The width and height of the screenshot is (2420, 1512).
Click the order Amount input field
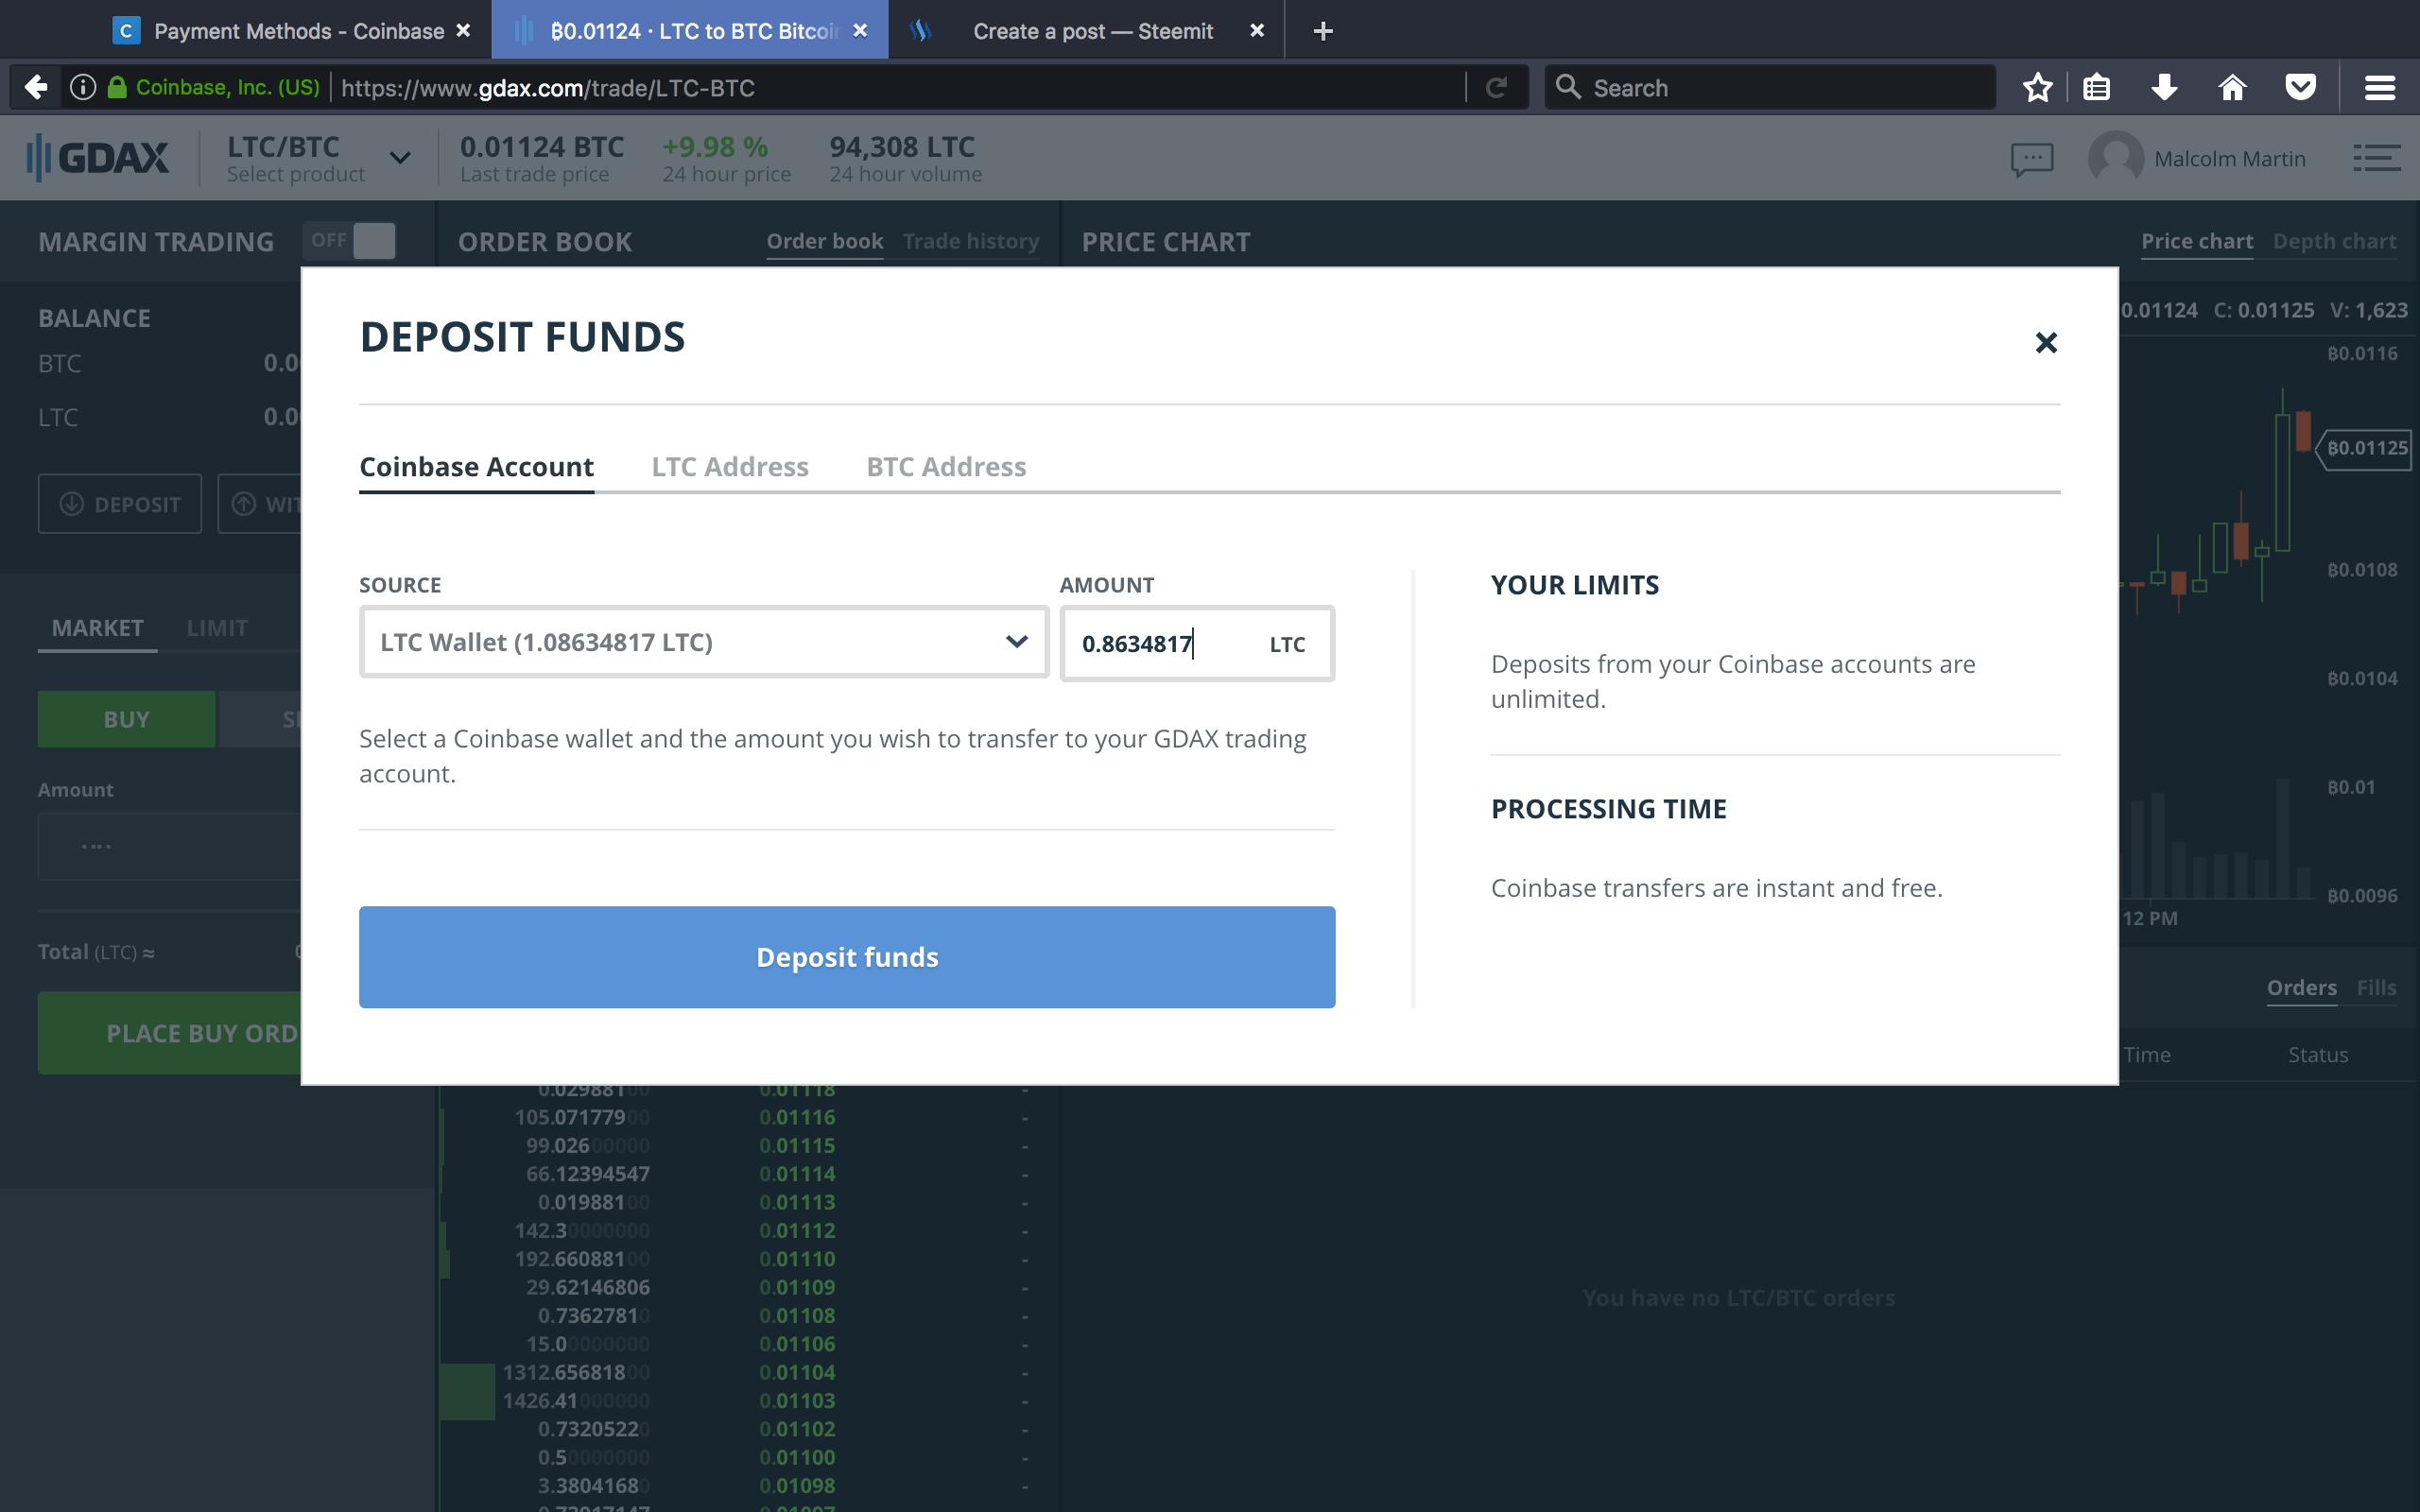tap(169, 846)
